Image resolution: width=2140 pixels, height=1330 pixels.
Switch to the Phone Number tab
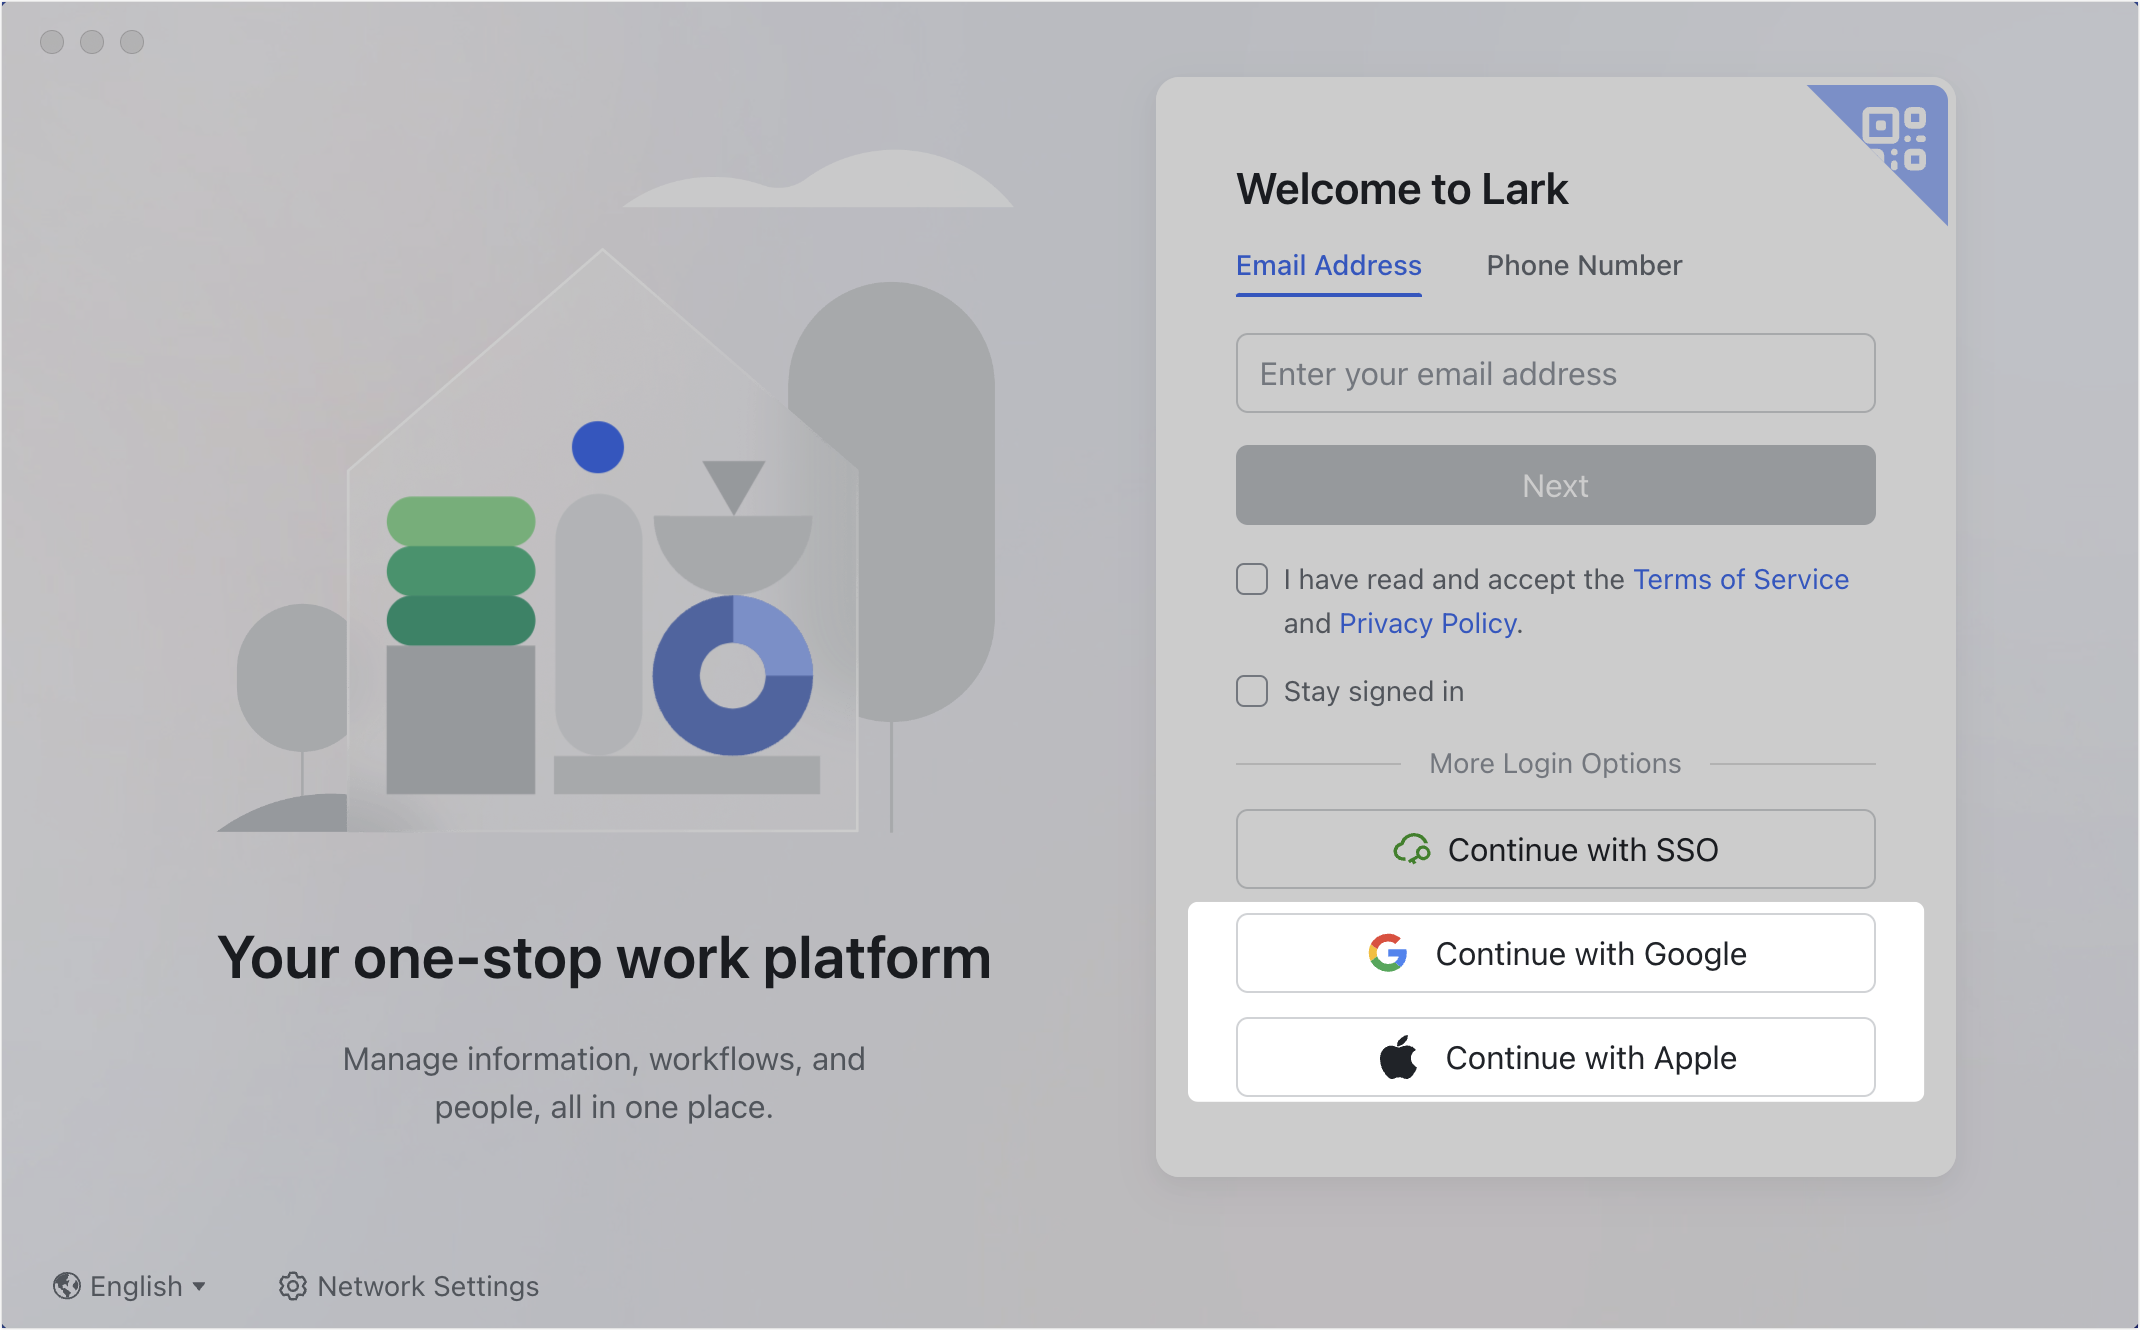[x=1584, y=265]
